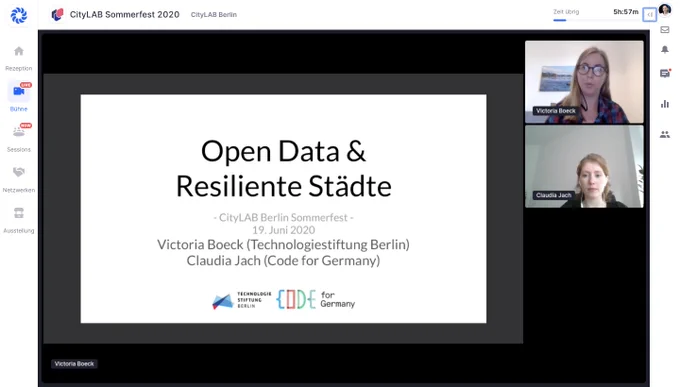Select Victoria Boeck's video tile
The width and height of the screenshot is (680, 387).
click(x=584, y=82)
